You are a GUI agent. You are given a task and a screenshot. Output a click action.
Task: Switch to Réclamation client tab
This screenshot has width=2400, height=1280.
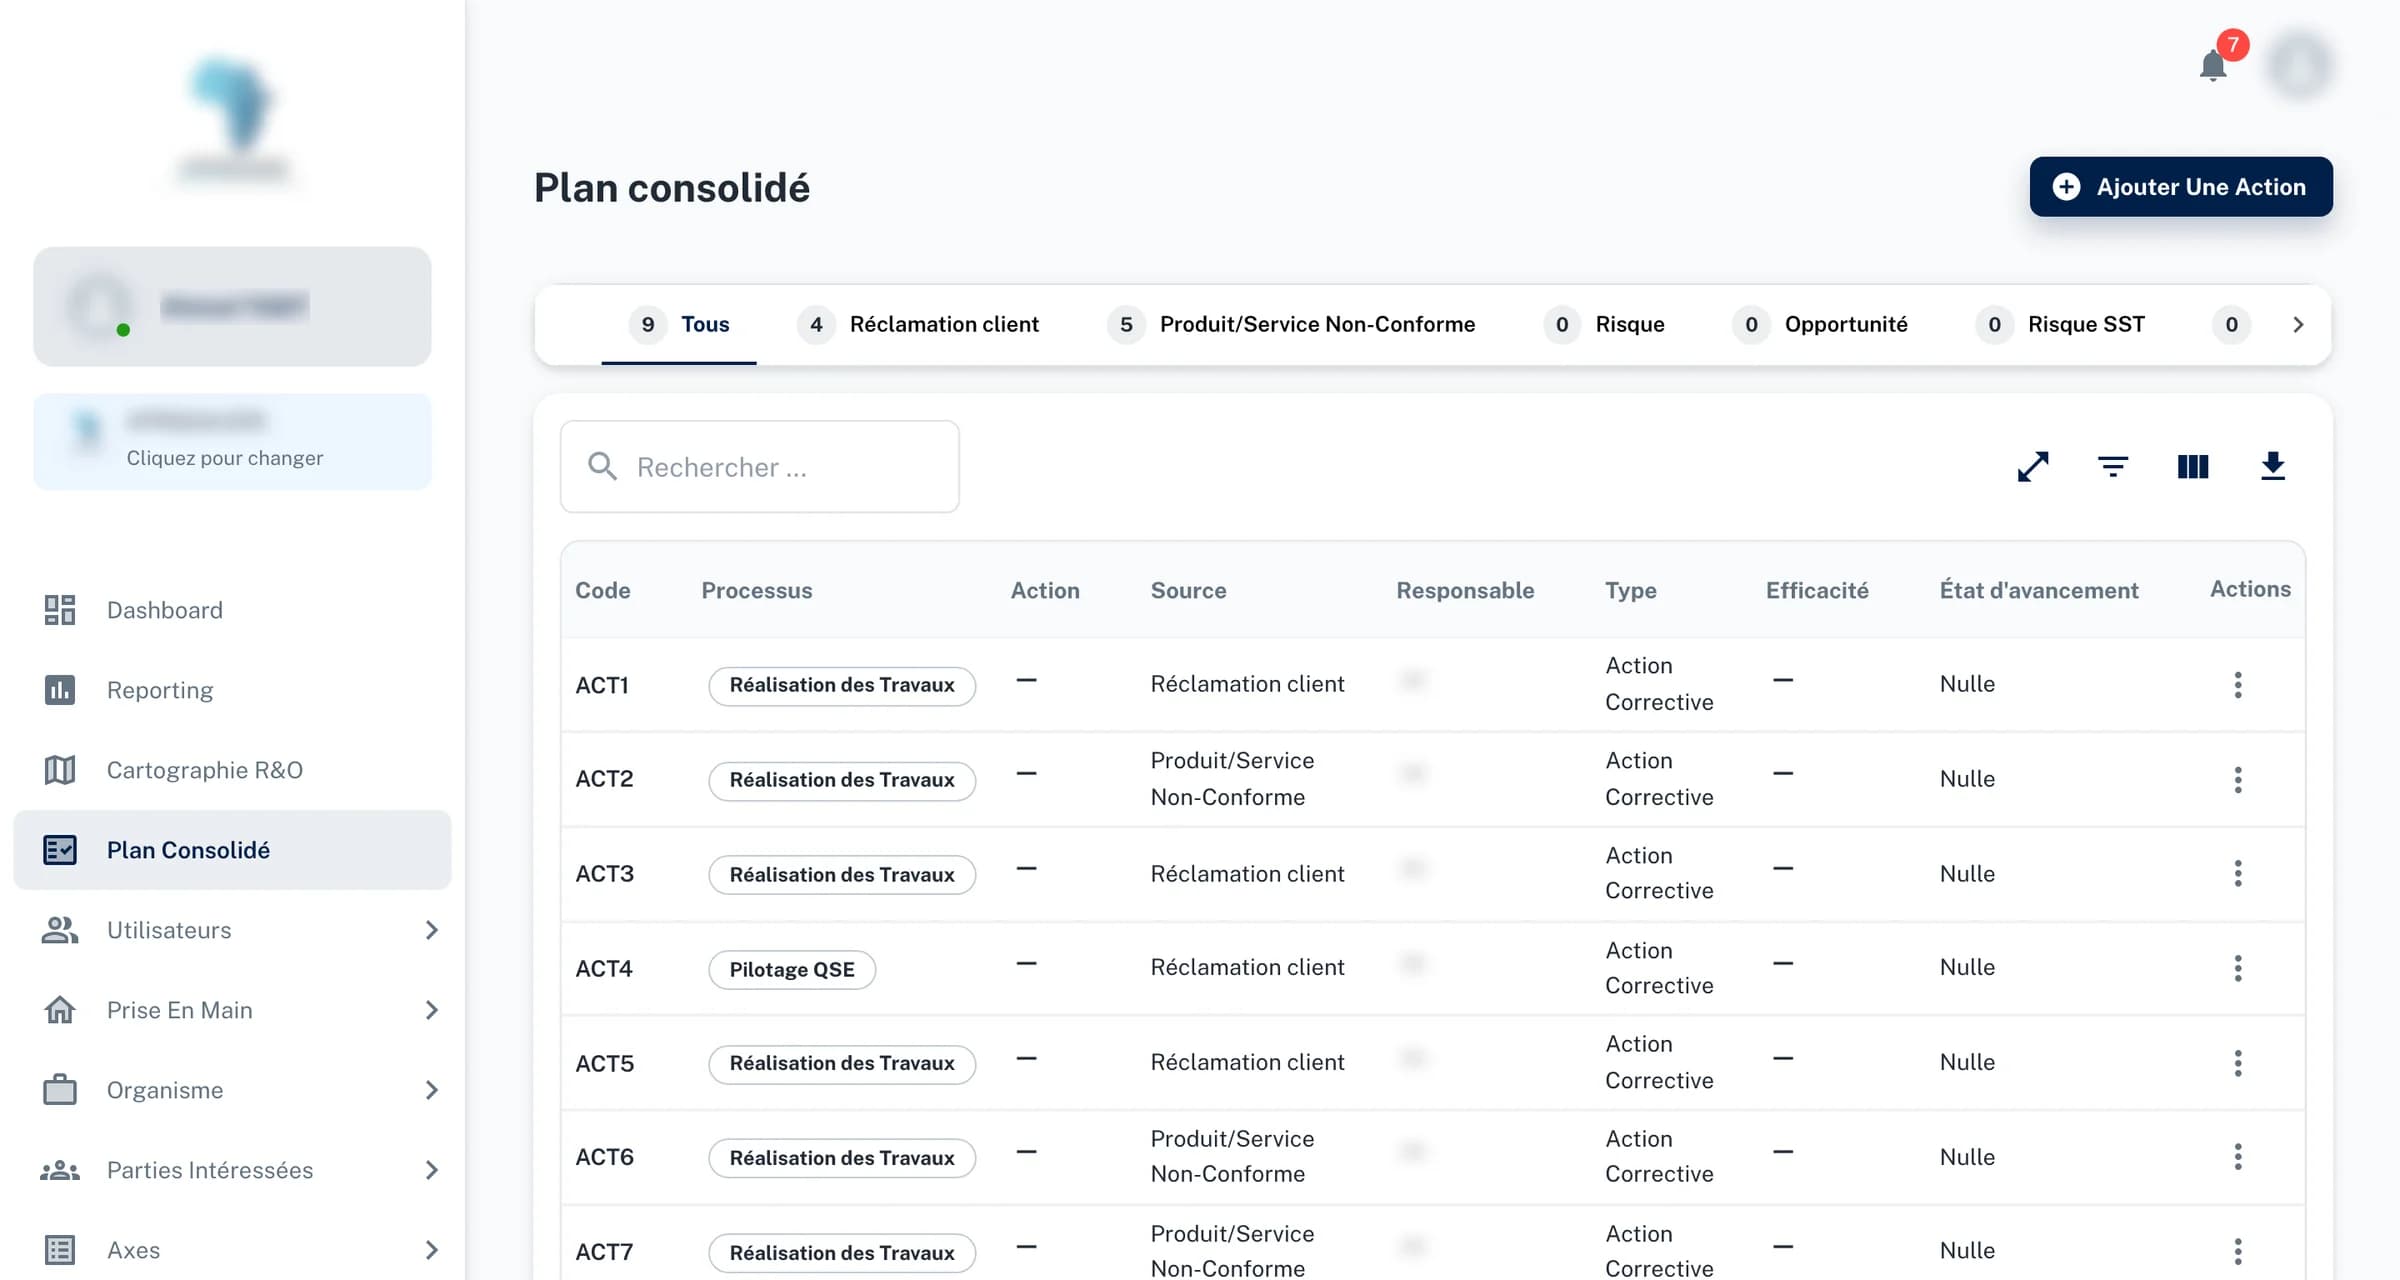(x=918, y=325)
